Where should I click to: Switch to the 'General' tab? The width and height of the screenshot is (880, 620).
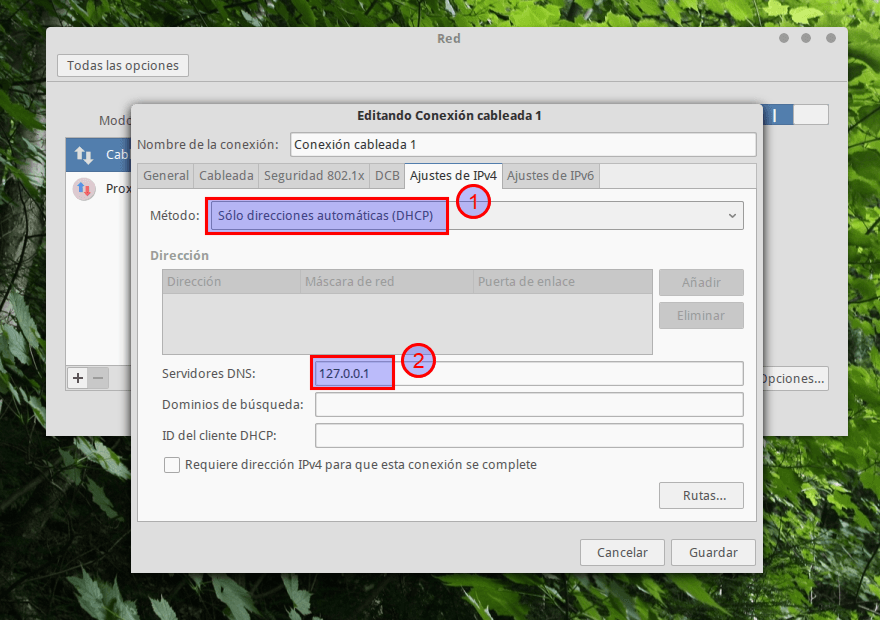click(x=165, y=175)
